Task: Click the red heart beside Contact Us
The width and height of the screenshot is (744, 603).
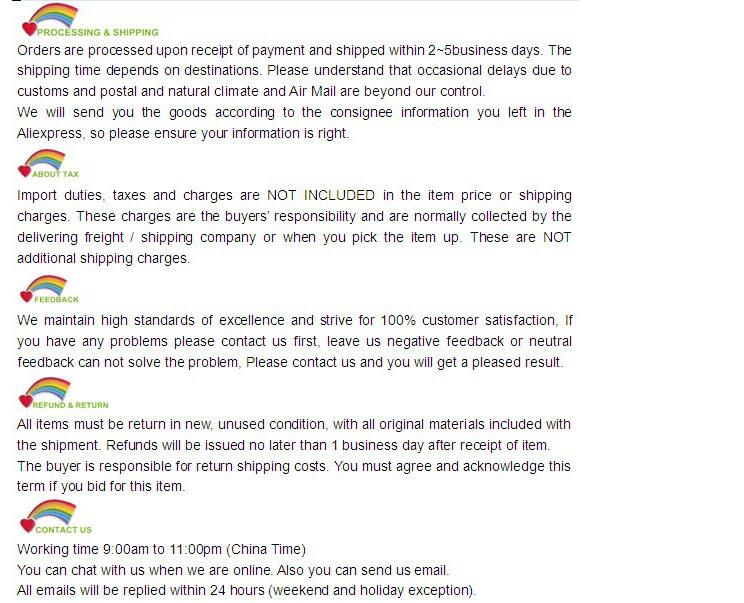Action: coord(28,526)
